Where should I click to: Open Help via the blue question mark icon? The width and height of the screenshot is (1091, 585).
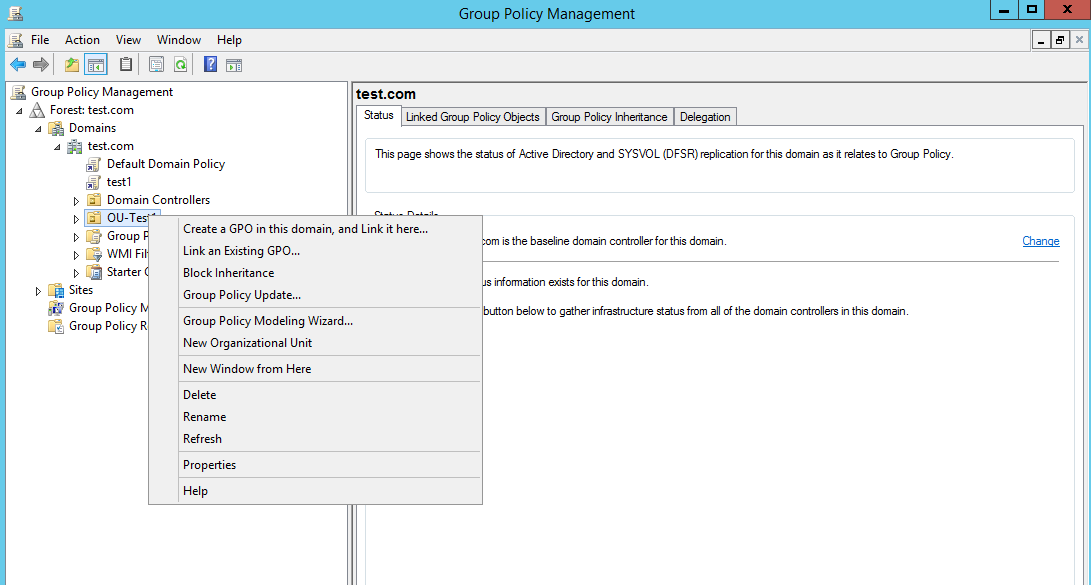210,65
